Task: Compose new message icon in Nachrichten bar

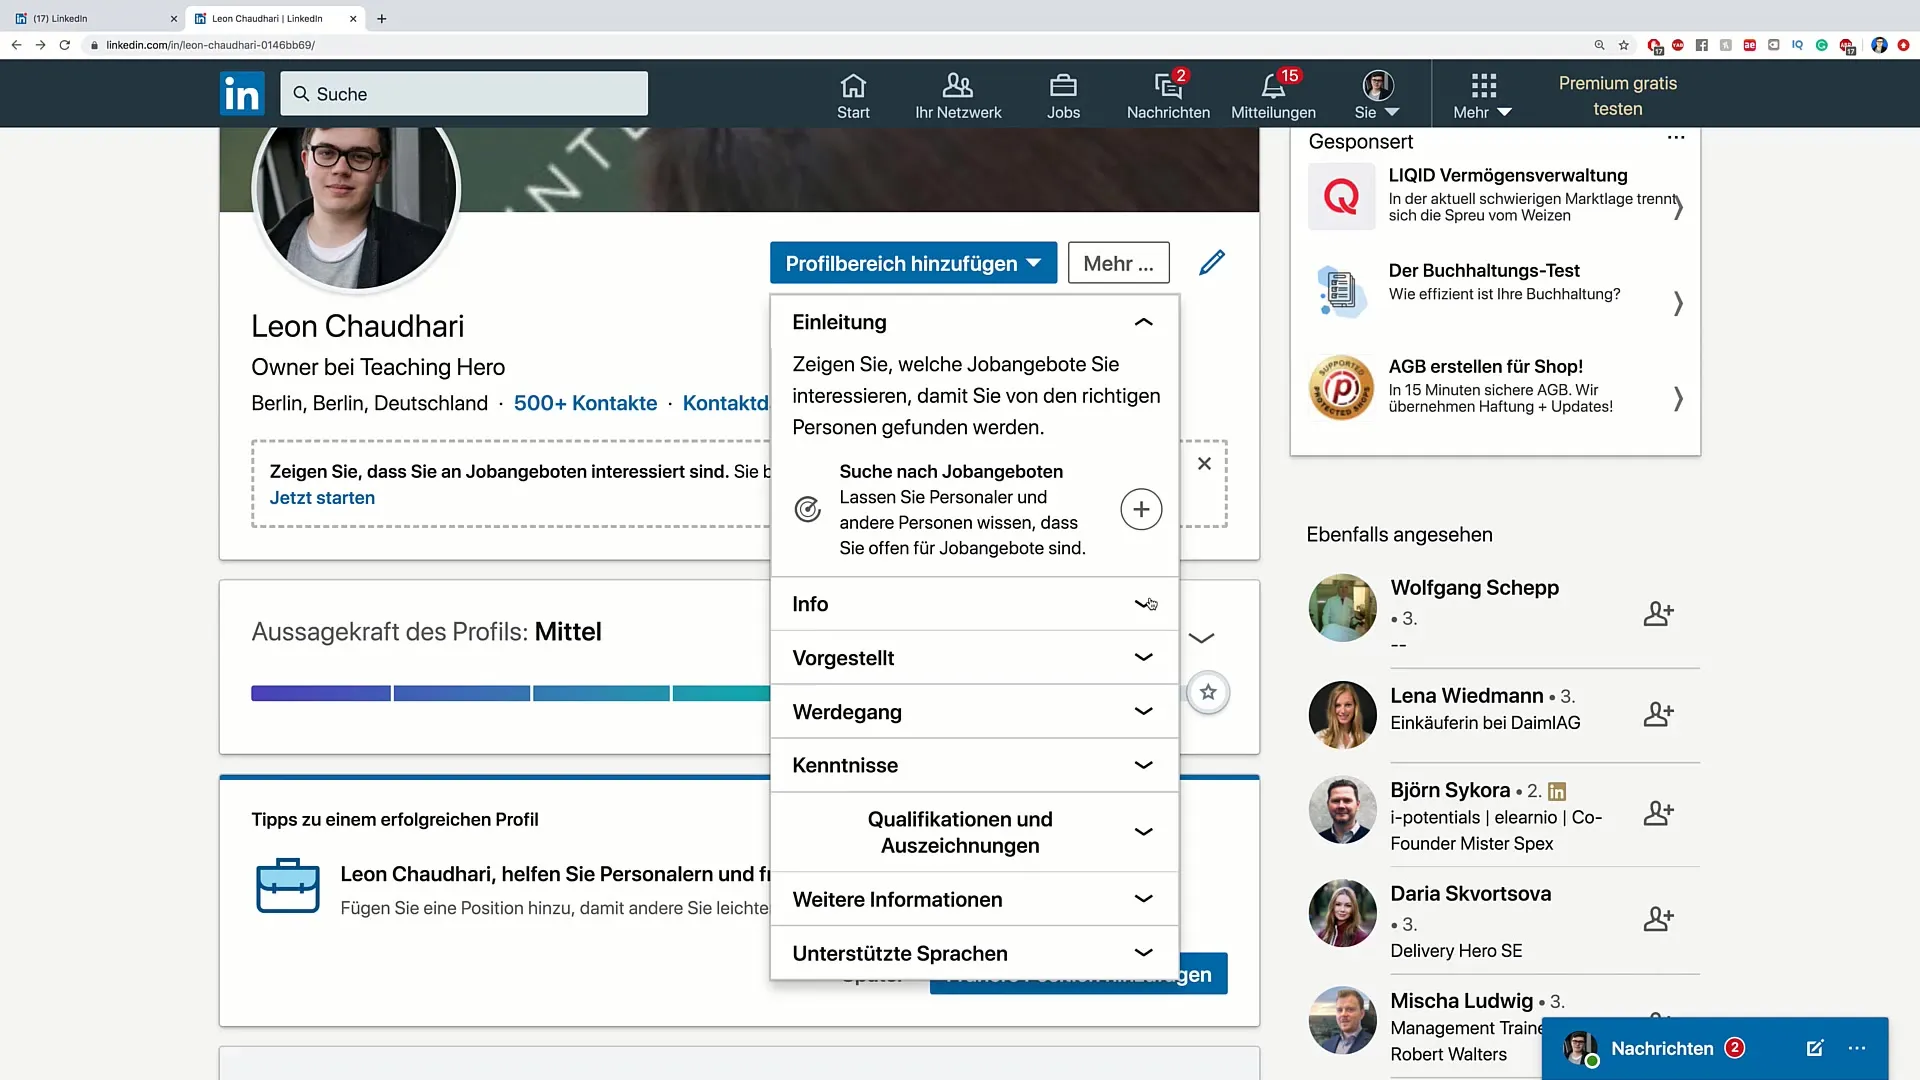Action: point(1815,1048)
